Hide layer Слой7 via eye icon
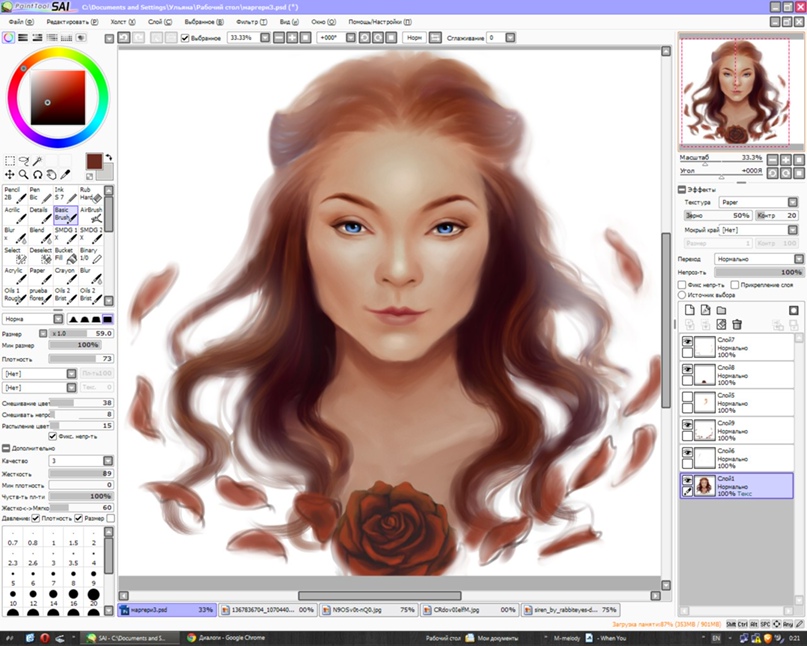The image size is (807, 646). click(687, 341)
